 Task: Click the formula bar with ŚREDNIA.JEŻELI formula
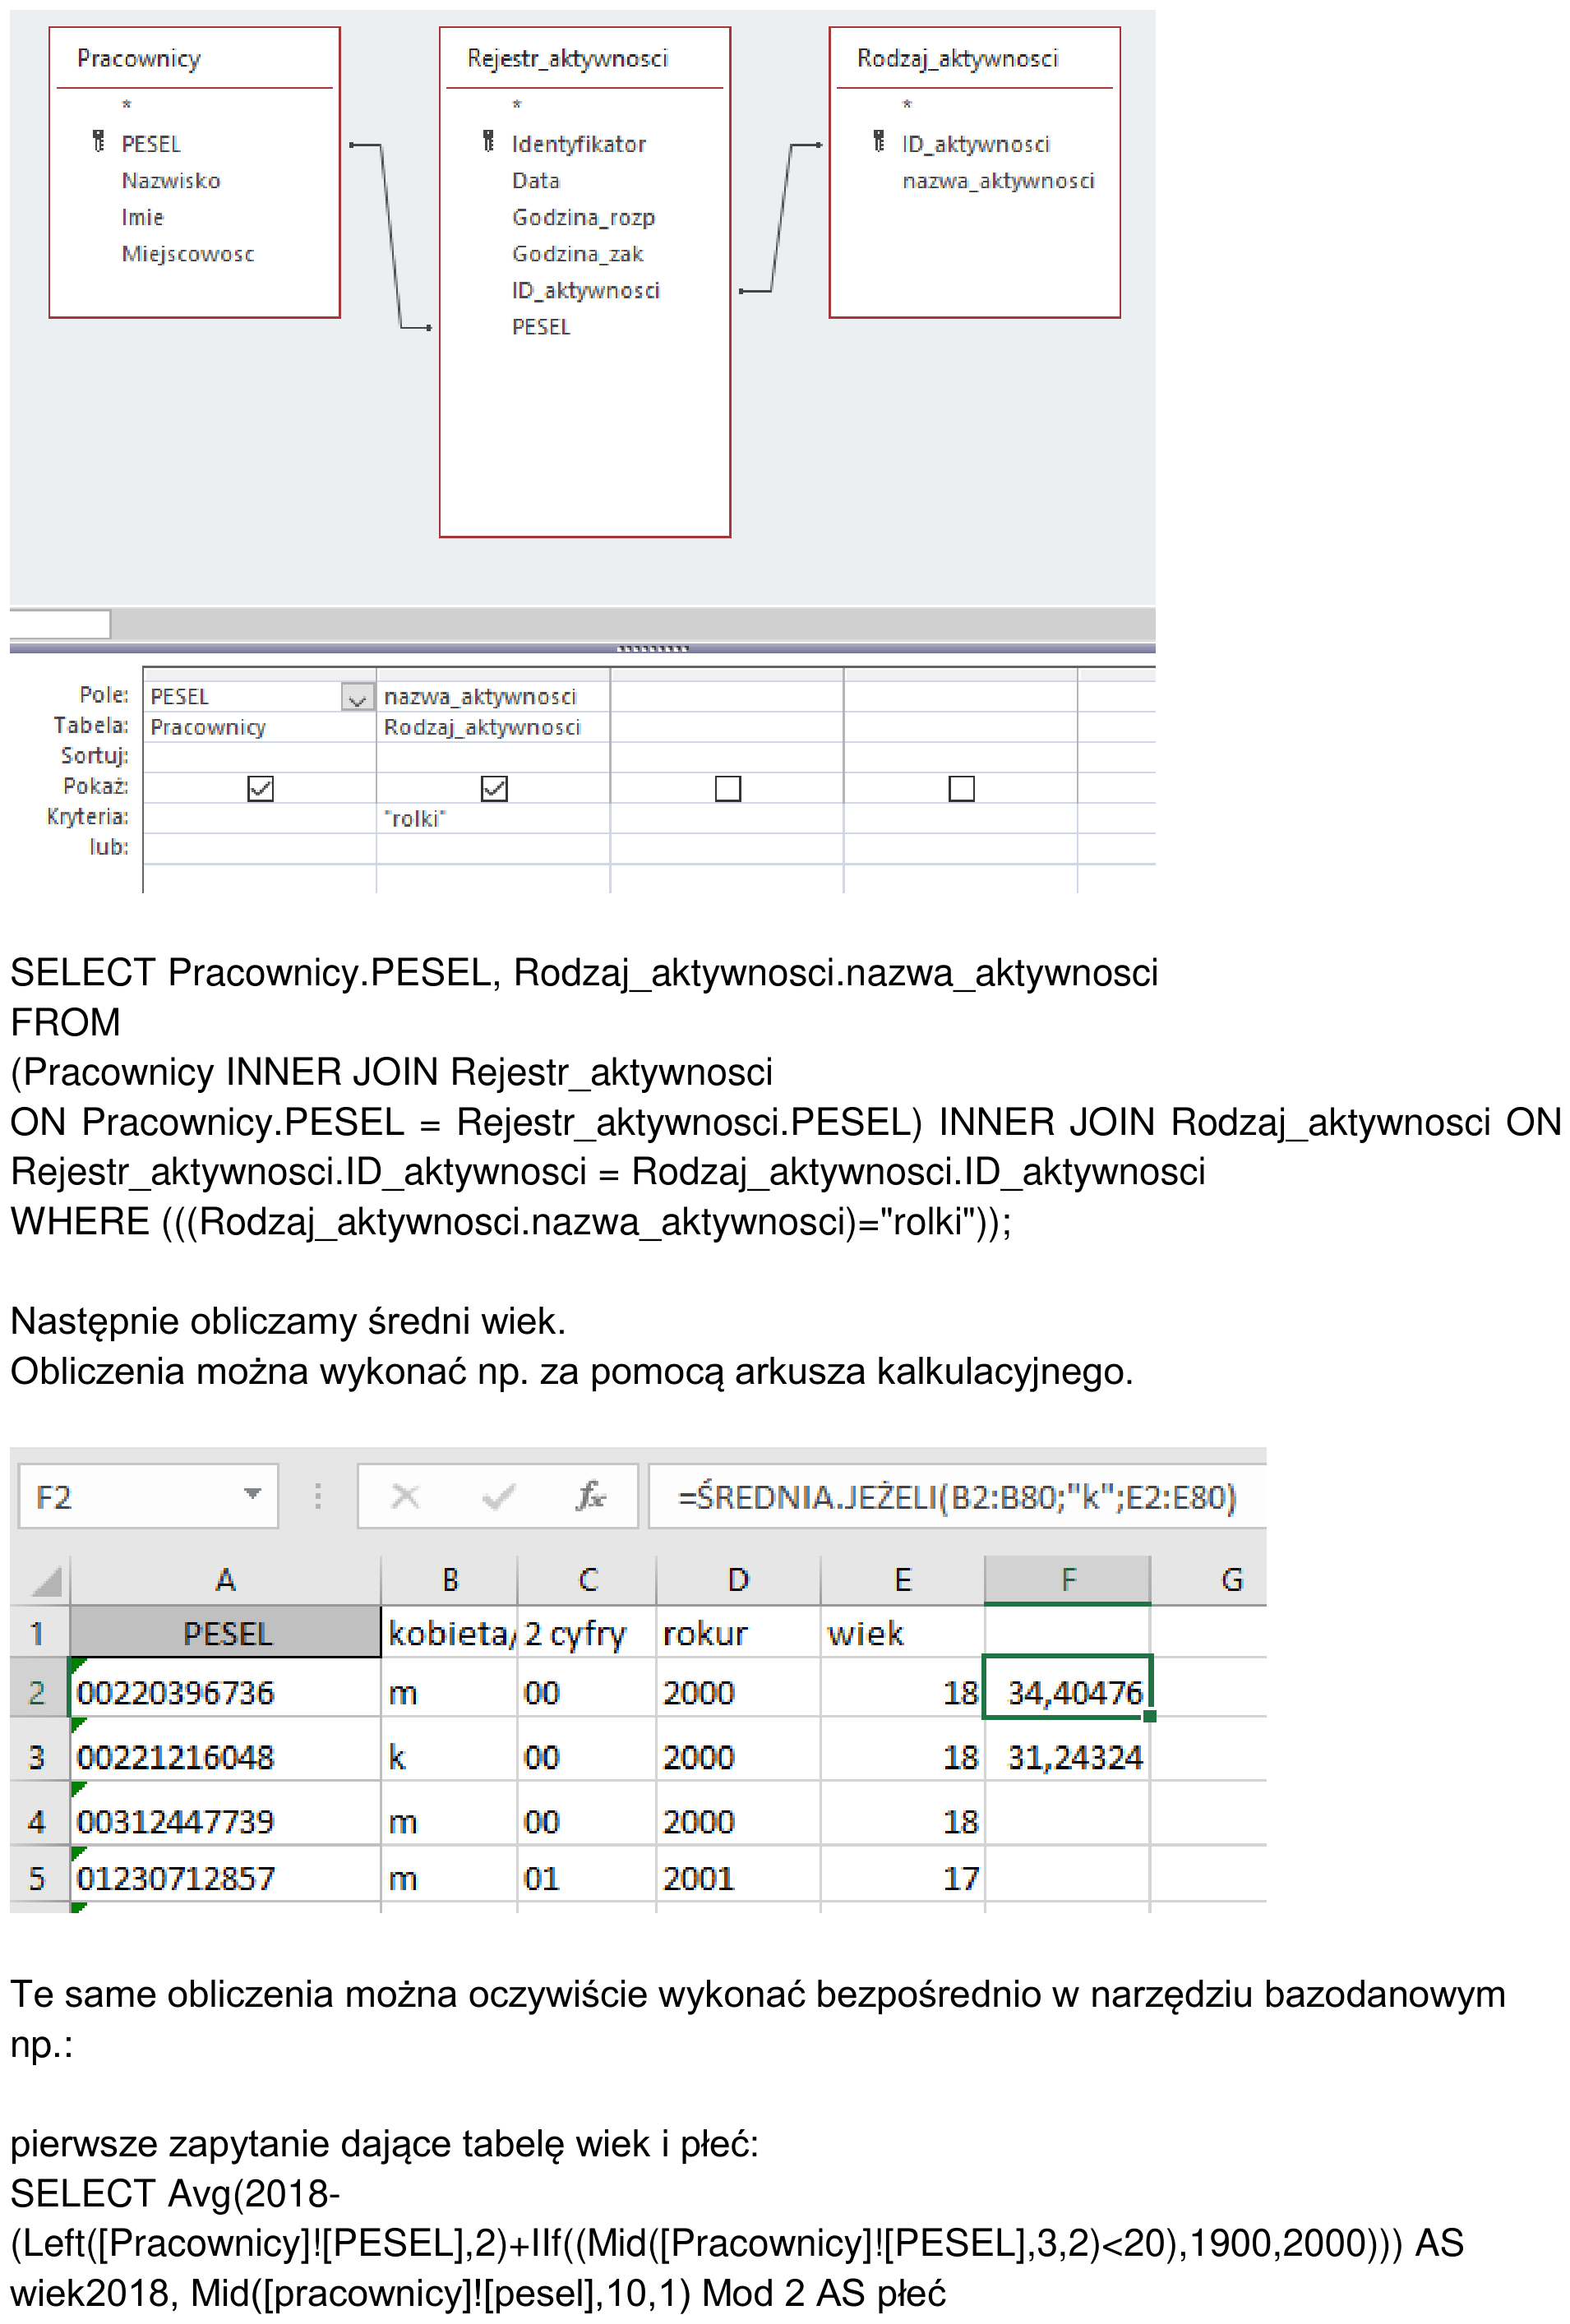[x=957, y=1496]
